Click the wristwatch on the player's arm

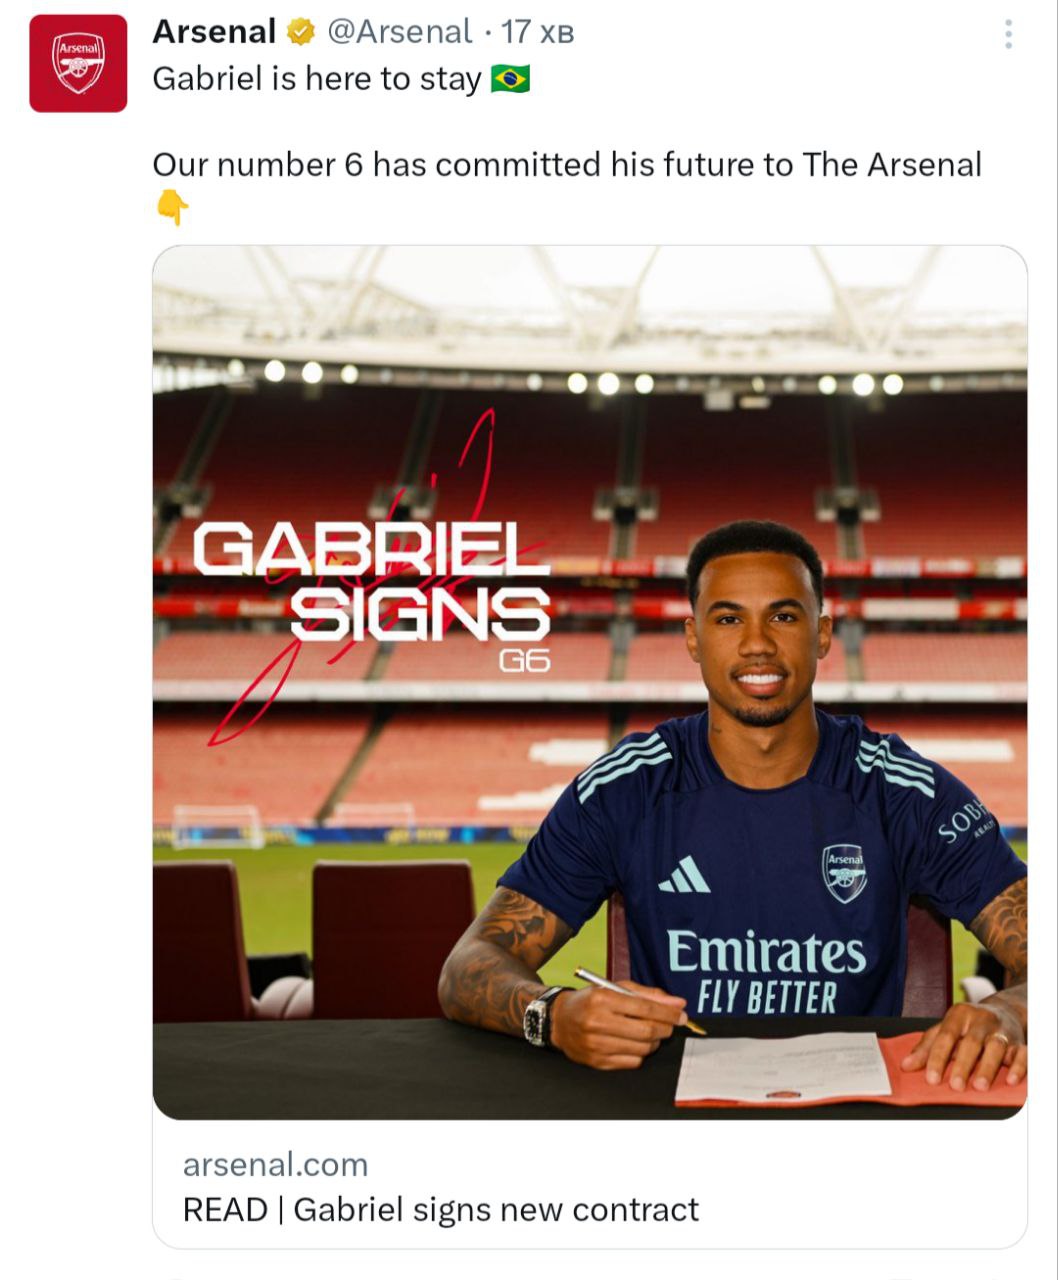click(x=540, y=1016)
